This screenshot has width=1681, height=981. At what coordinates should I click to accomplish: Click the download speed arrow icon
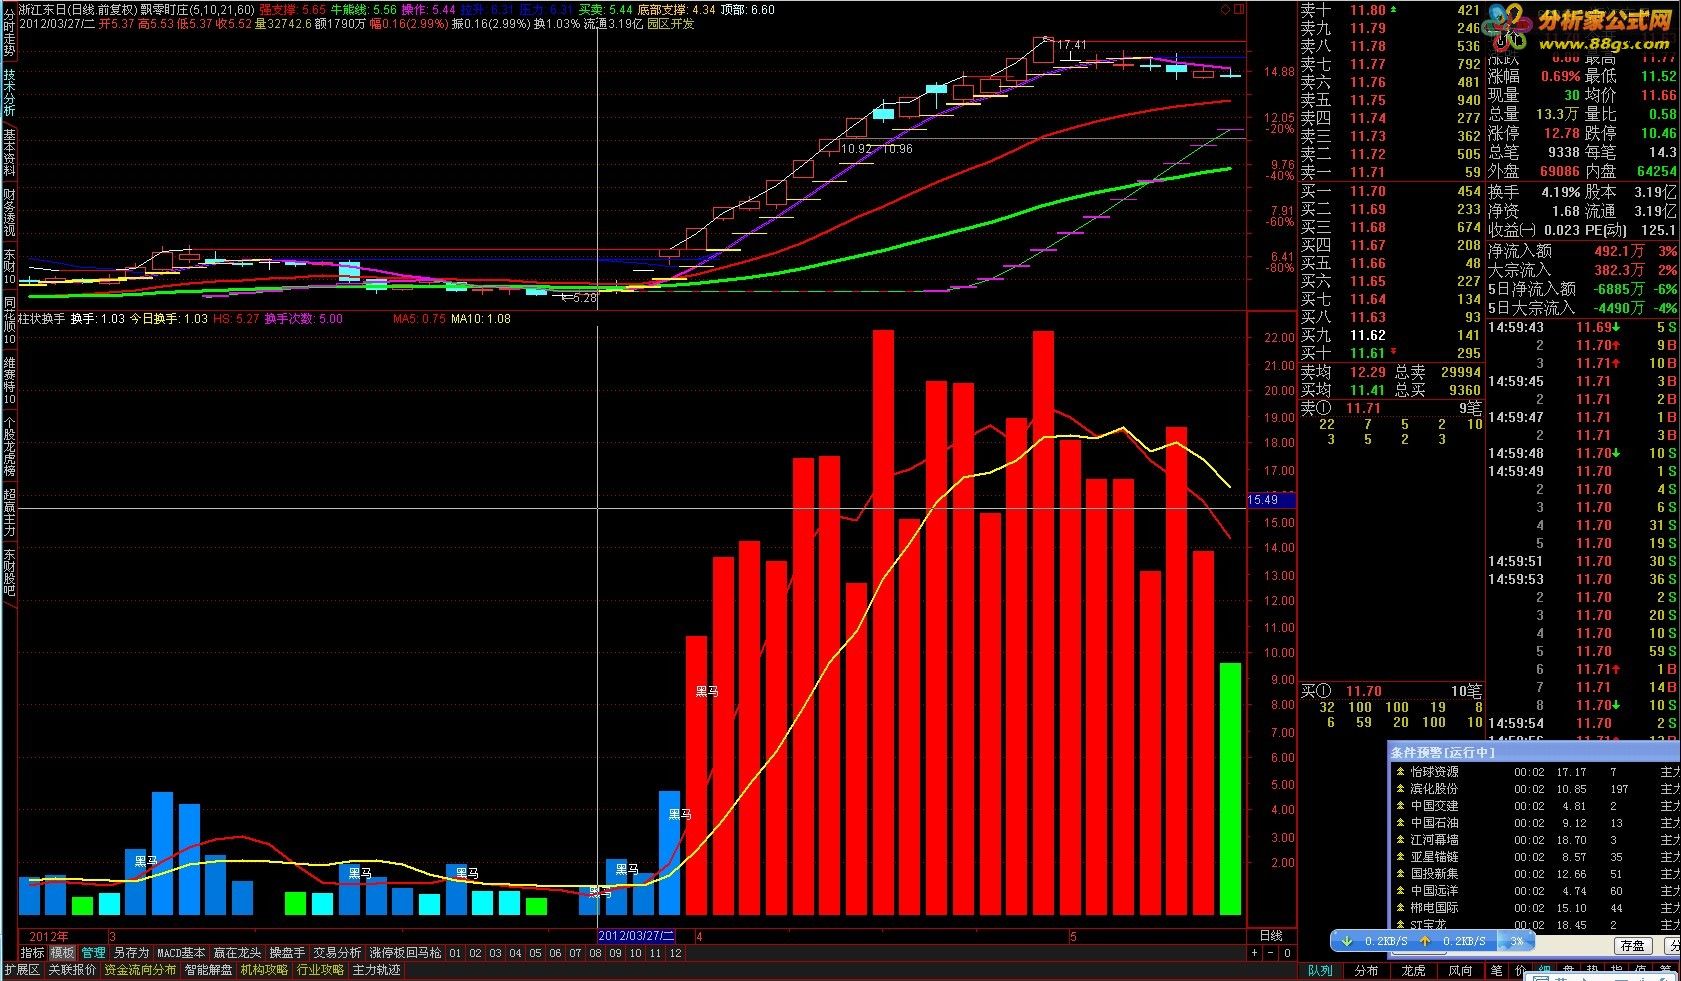tap(1347, 941)
